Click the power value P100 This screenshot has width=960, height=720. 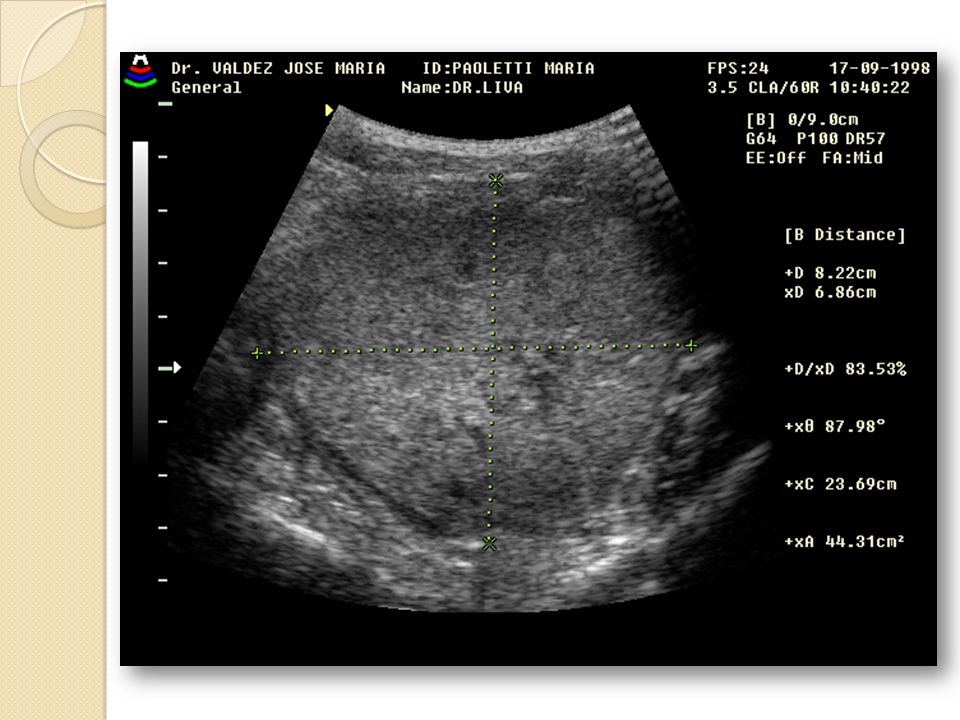(817, 139)
